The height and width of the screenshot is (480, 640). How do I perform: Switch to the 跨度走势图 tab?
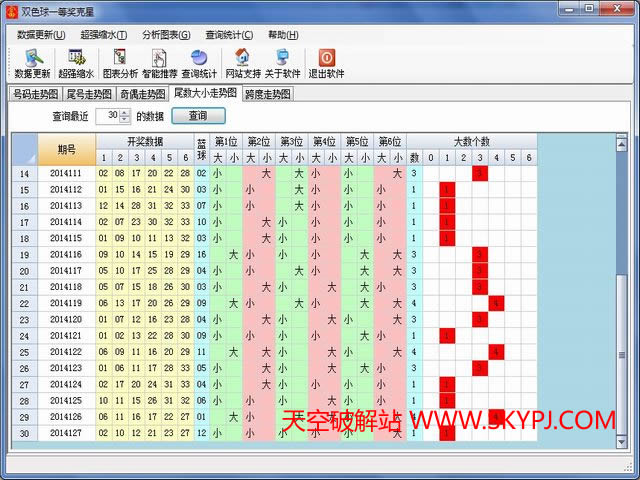point(267,94)
